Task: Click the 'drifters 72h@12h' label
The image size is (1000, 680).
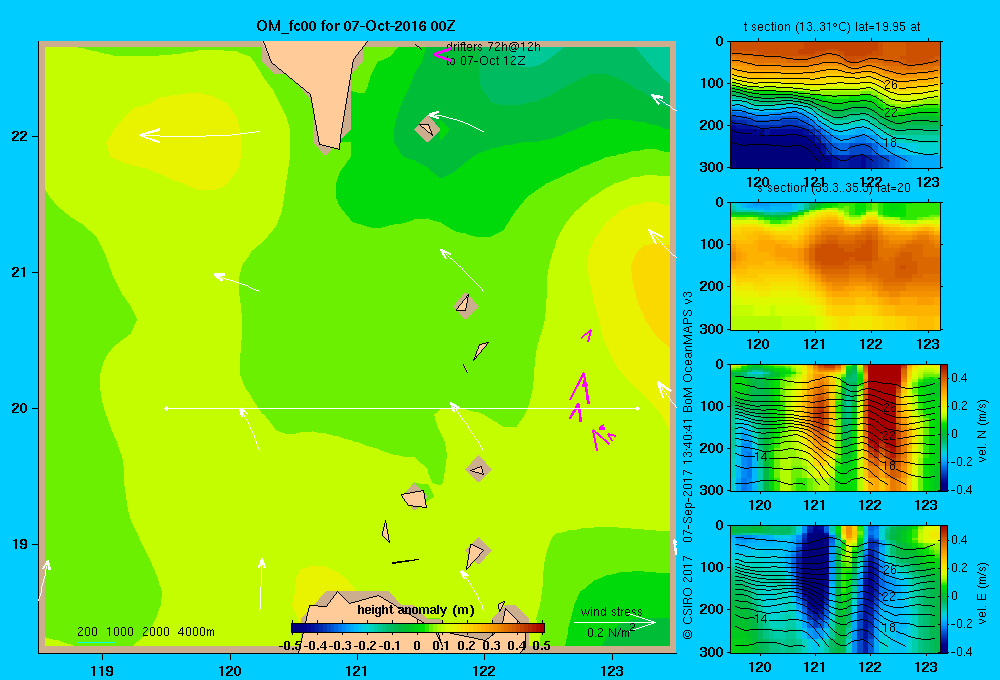Action: pyautogui.click(x=493, y=47)
